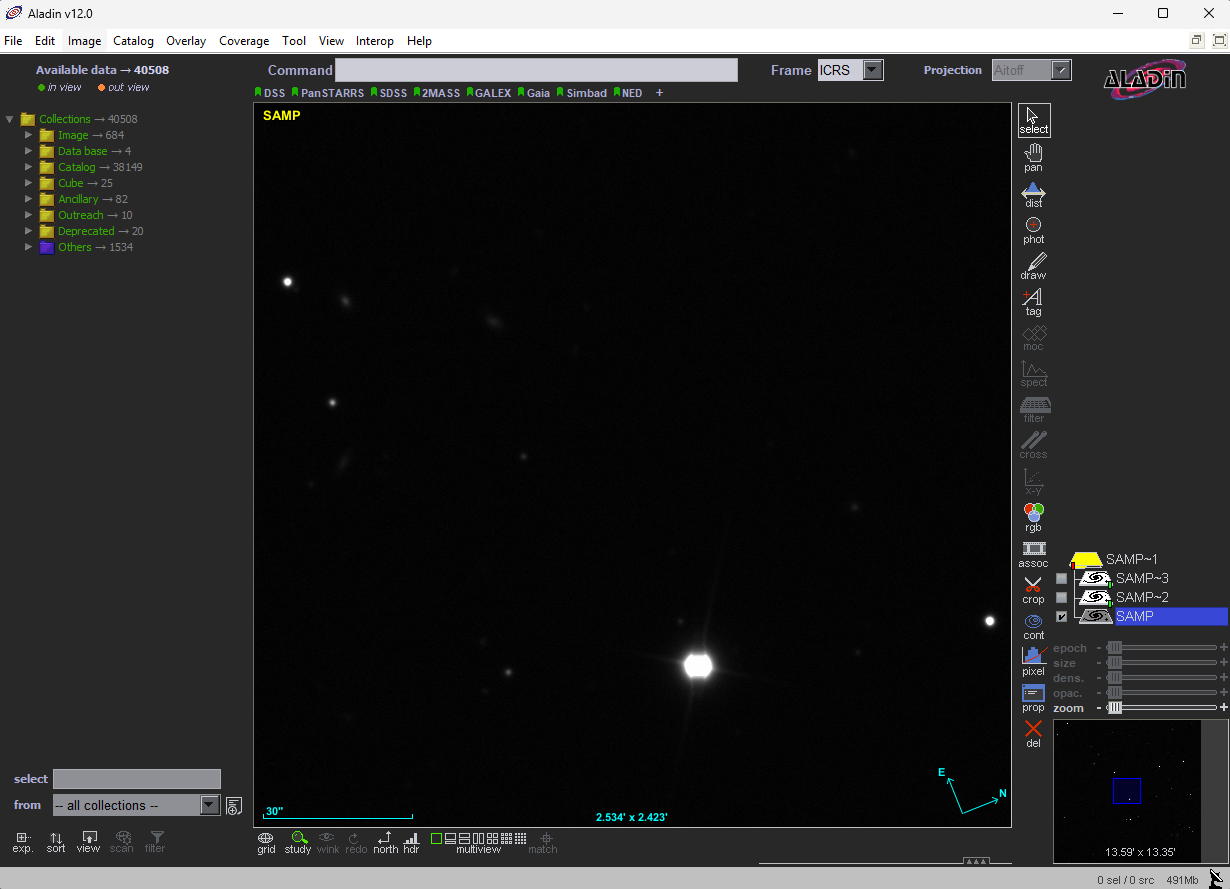Pick the dist measurement tool

click(x=1034, y=194)
